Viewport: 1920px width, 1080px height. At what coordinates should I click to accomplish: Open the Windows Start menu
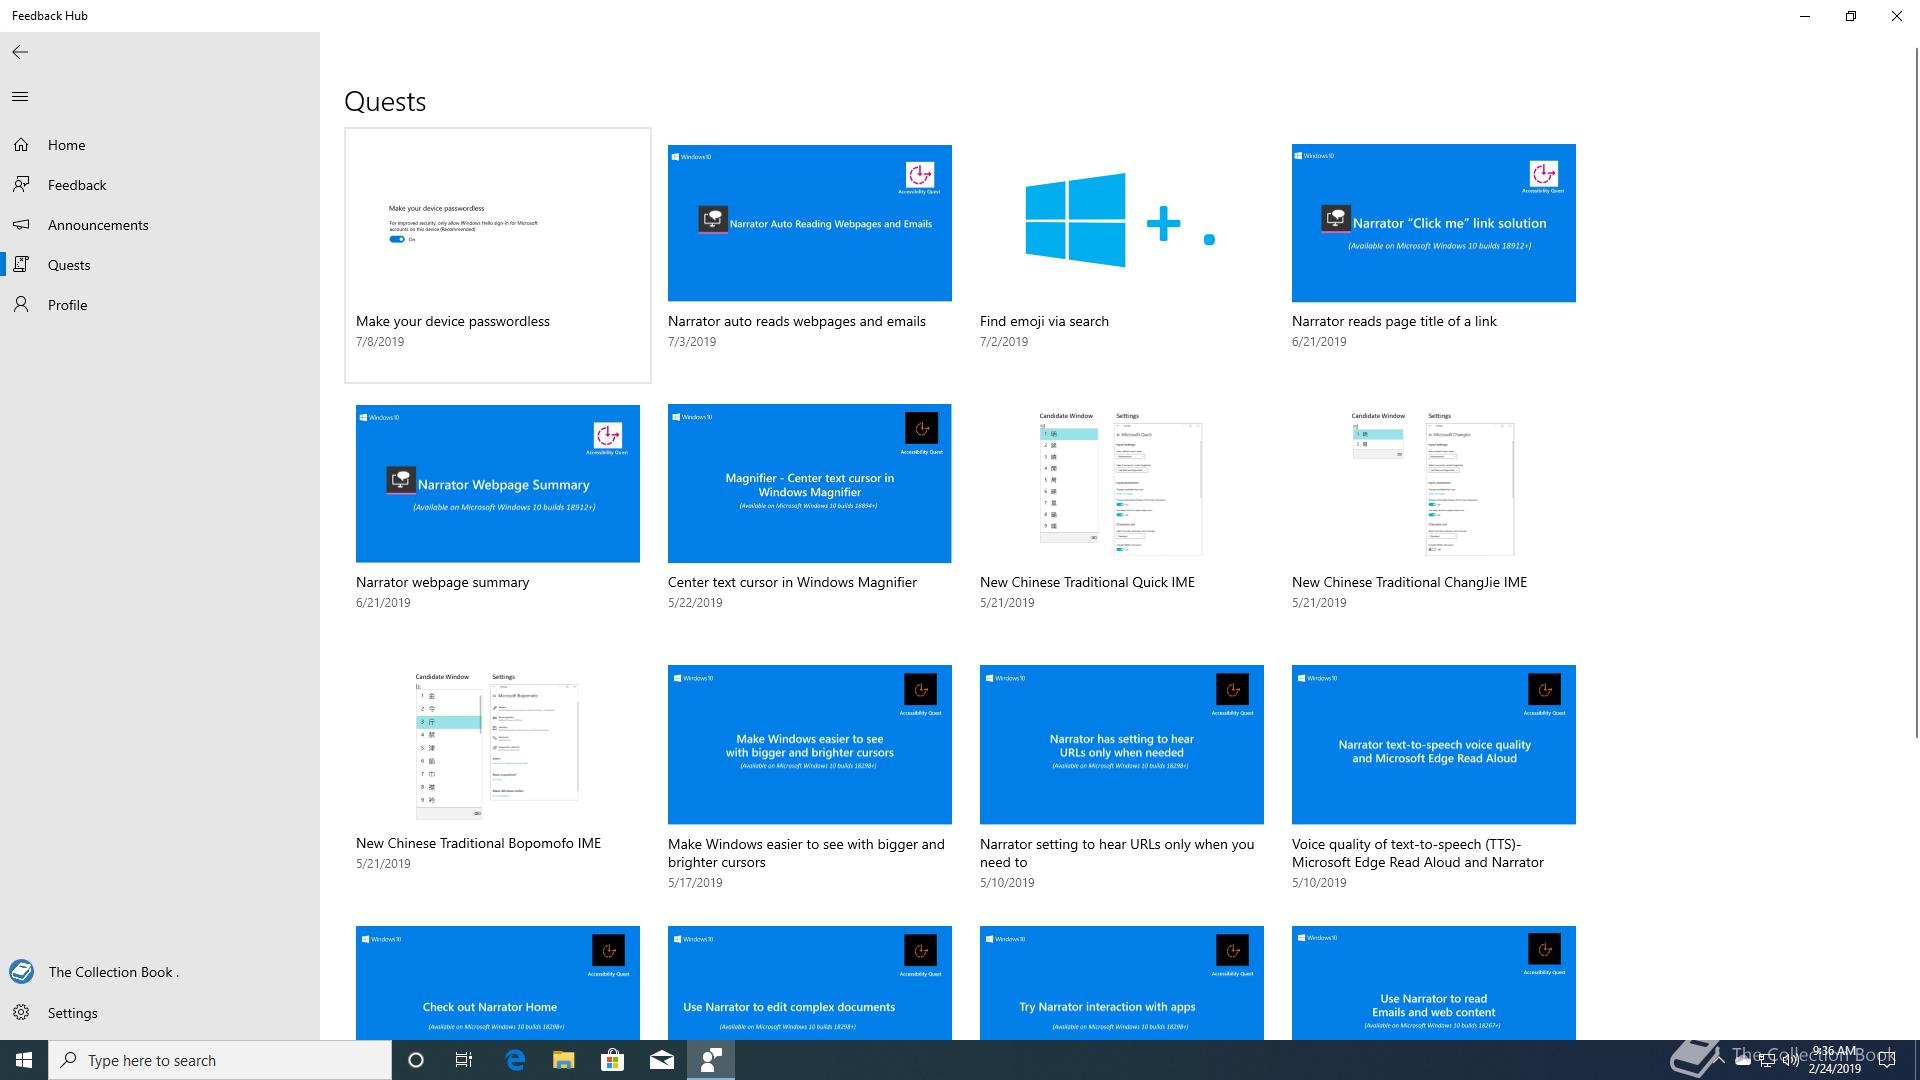[24, 1060]
